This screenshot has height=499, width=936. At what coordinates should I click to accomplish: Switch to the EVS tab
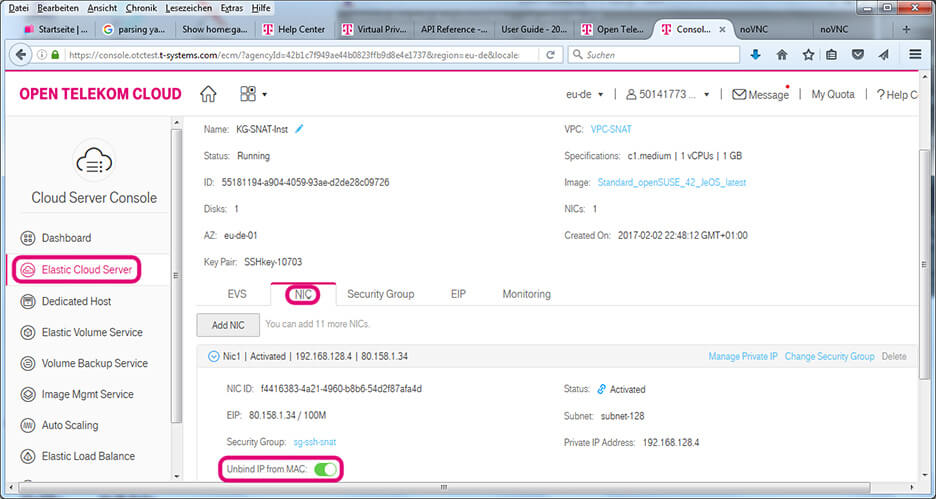tap(236, 294)
